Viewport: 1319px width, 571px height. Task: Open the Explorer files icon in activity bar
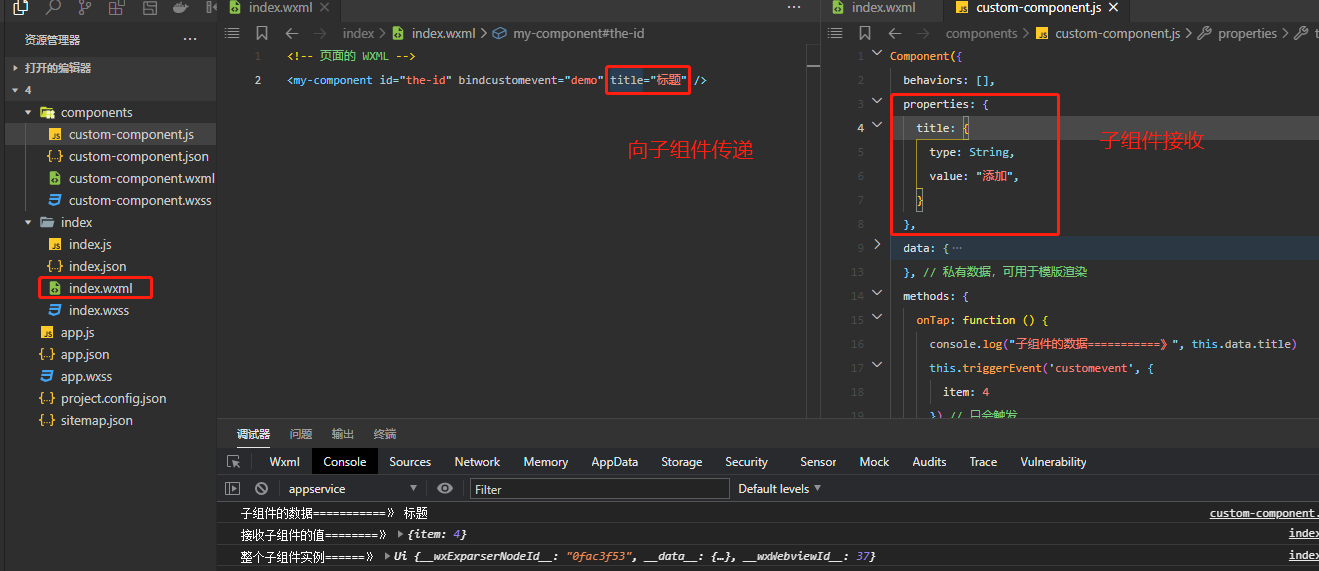21,8
